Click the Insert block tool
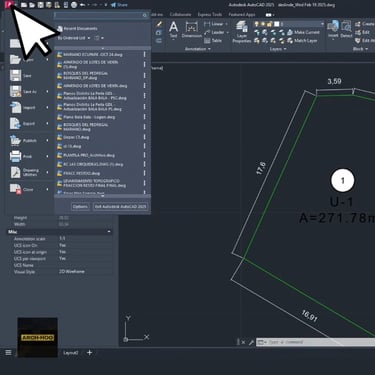 [x=333, y=29]
